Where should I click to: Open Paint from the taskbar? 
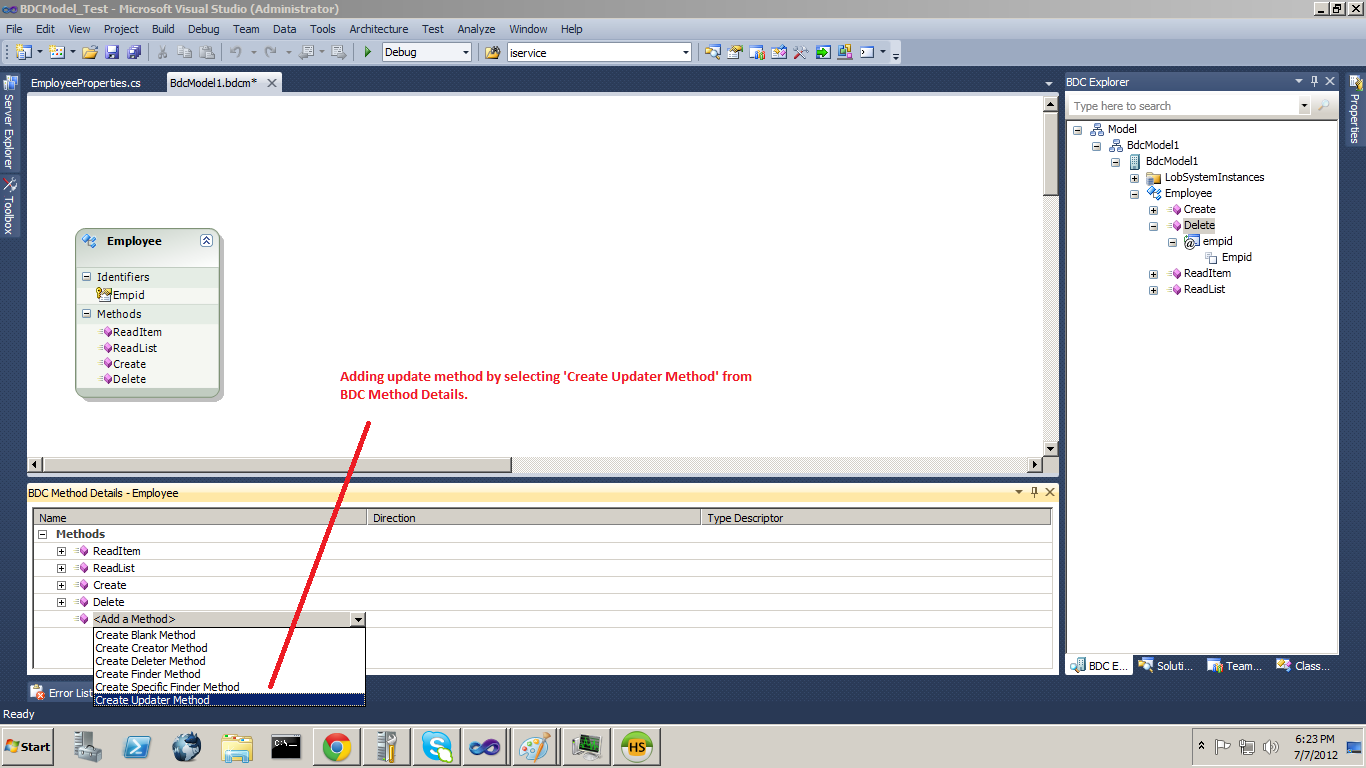tap(535, 746)
